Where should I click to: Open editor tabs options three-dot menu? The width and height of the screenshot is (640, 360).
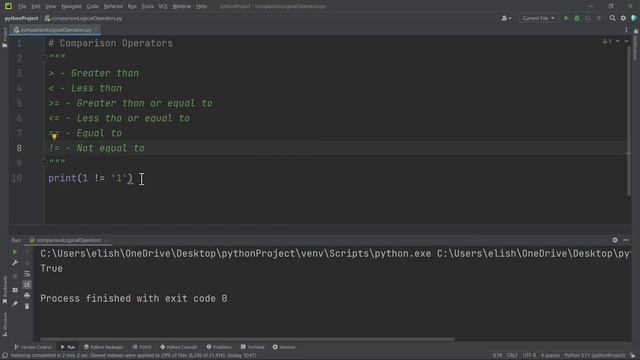(626, 30)
